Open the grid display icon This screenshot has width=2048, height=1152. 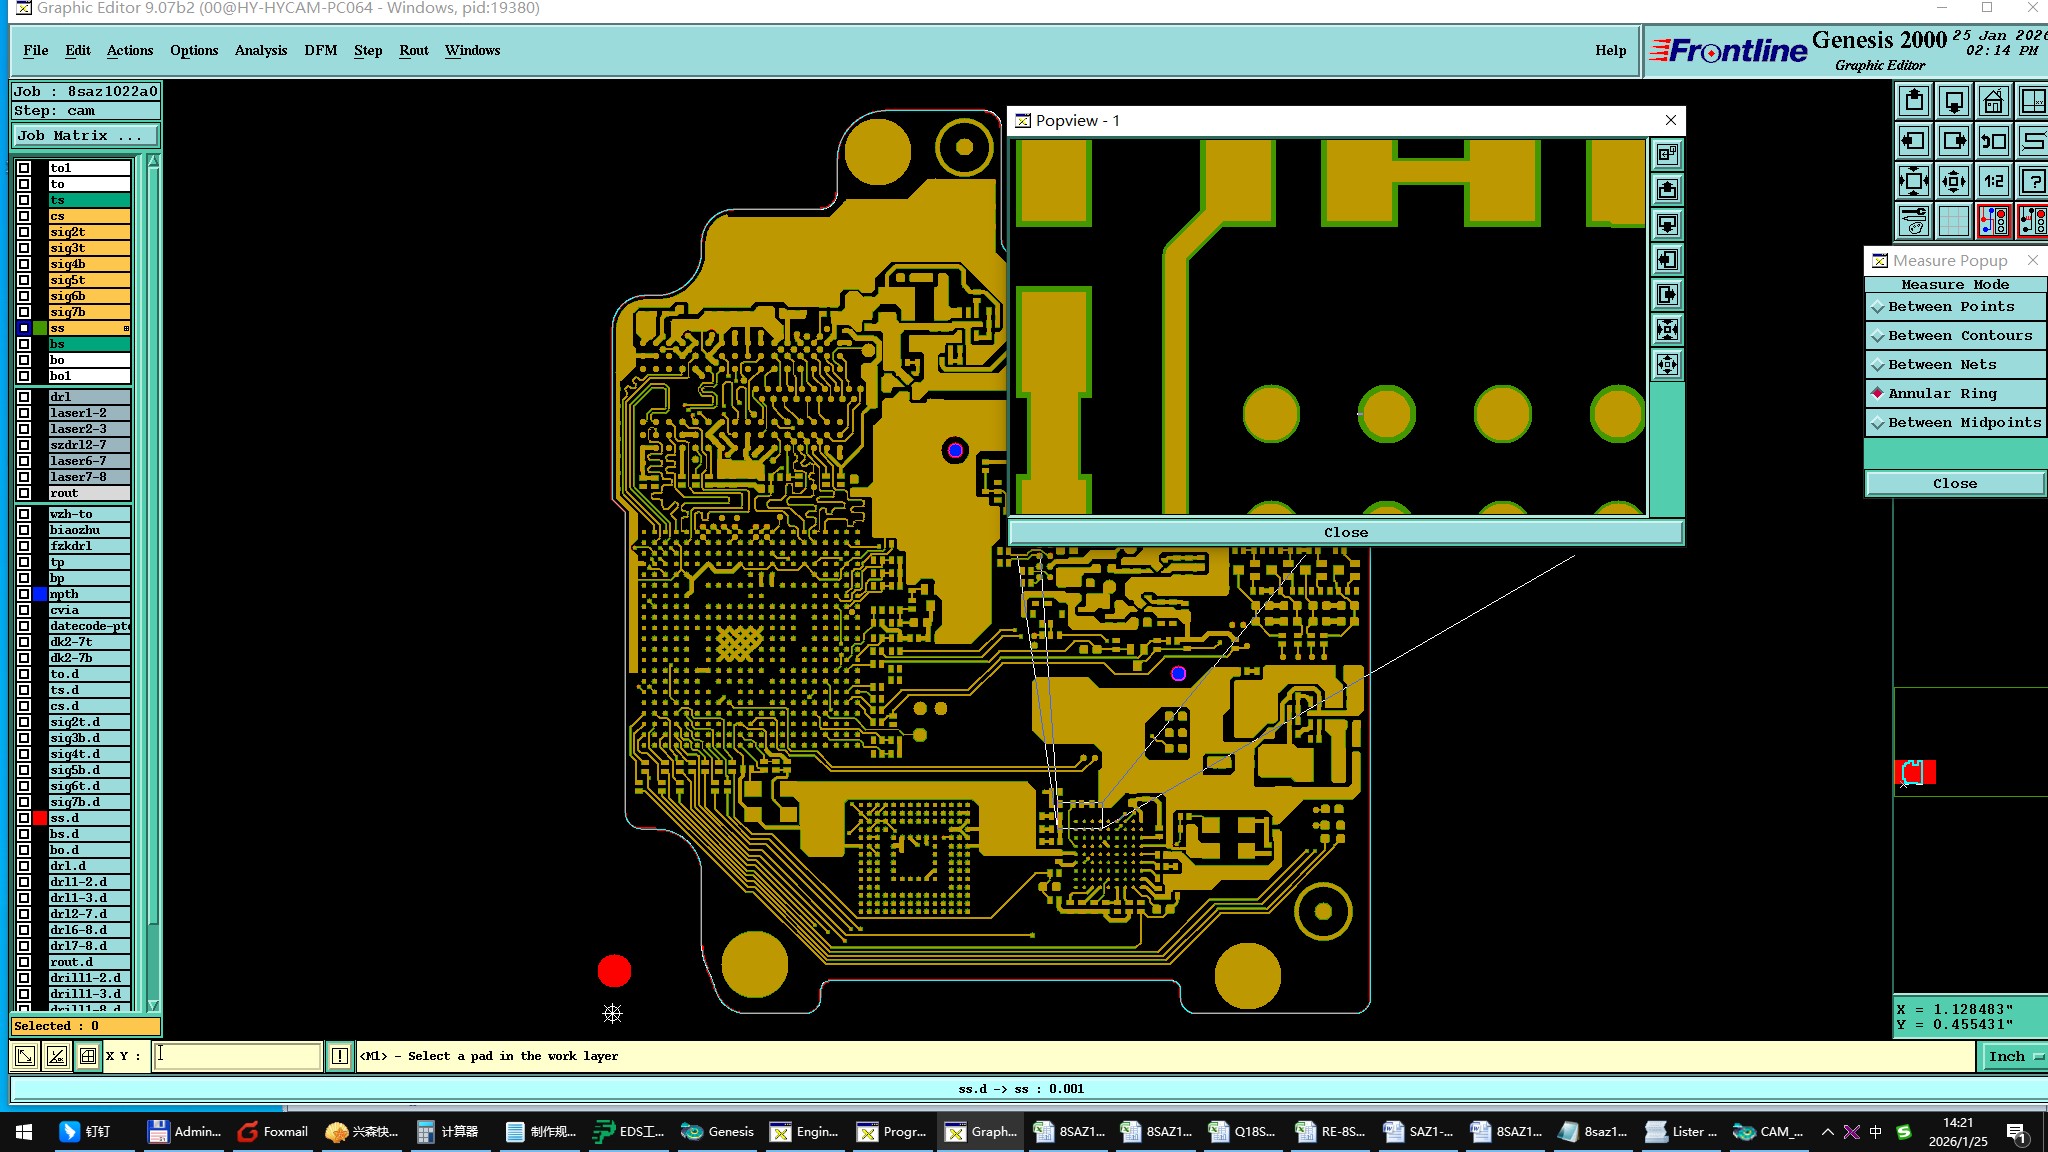[x=1953, y=221]
